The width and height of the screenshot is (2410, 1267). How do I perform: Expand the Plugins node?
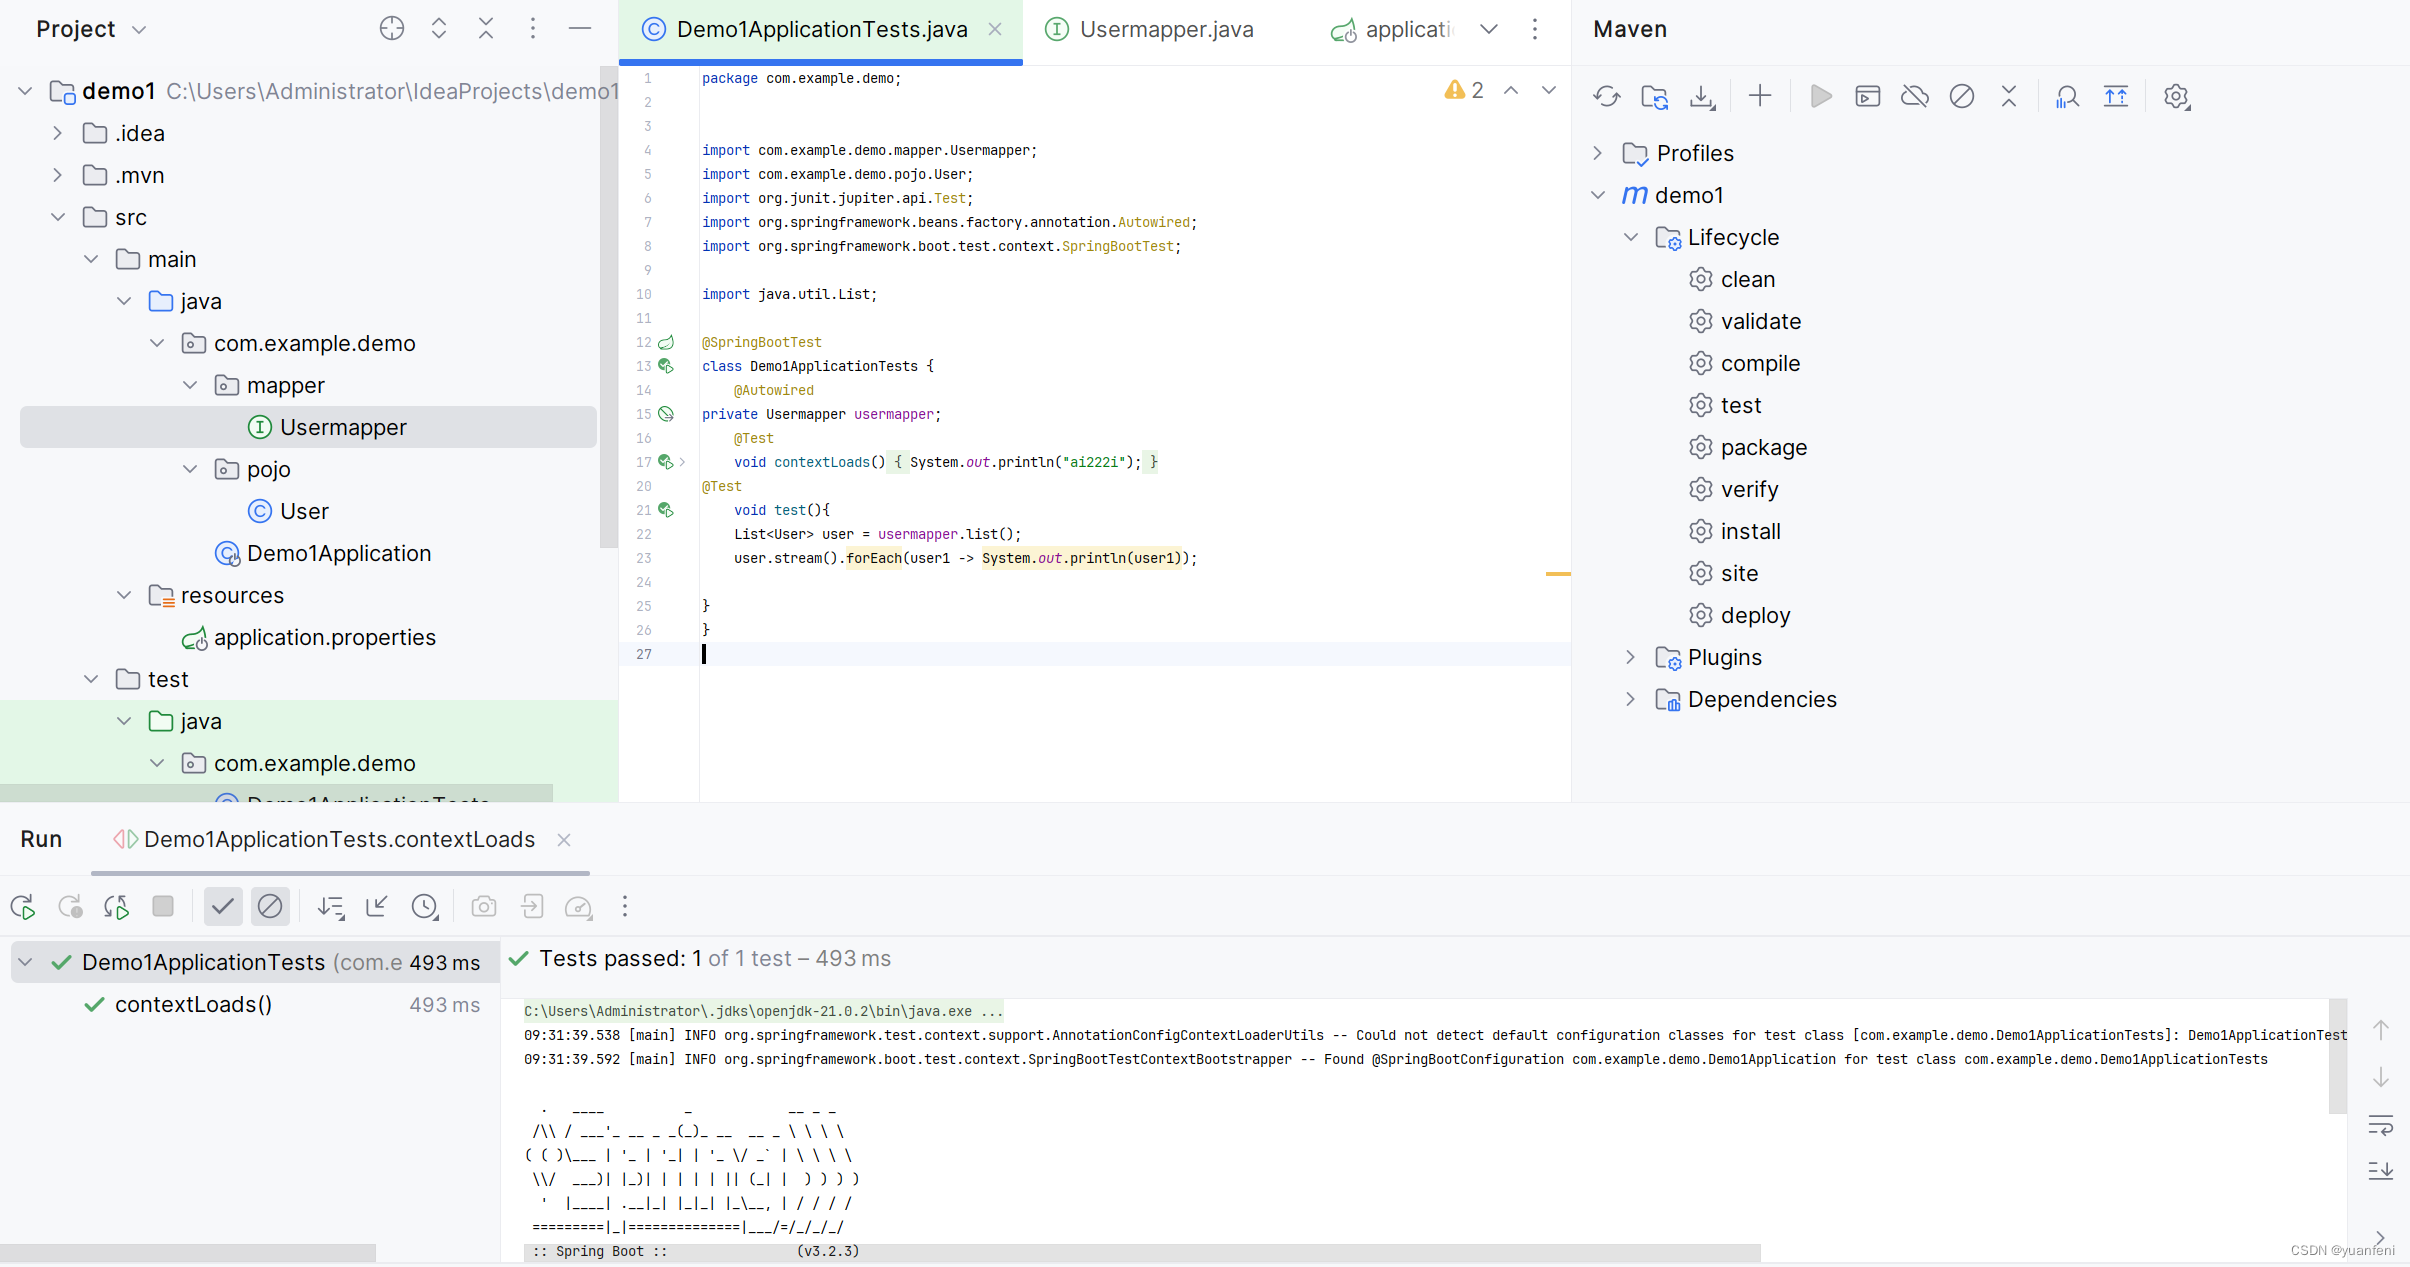pyautogui.click(x=1630, y=657)
